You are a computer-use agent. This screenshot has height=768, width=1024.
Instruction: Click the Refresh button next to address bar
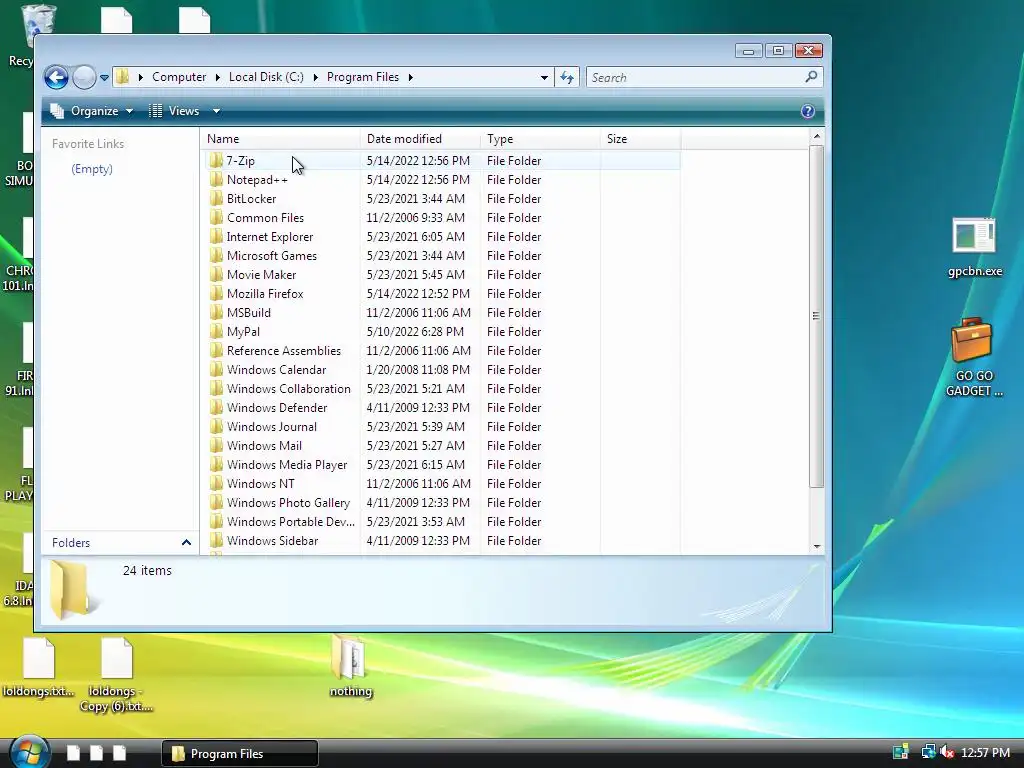tap(567, 78)
